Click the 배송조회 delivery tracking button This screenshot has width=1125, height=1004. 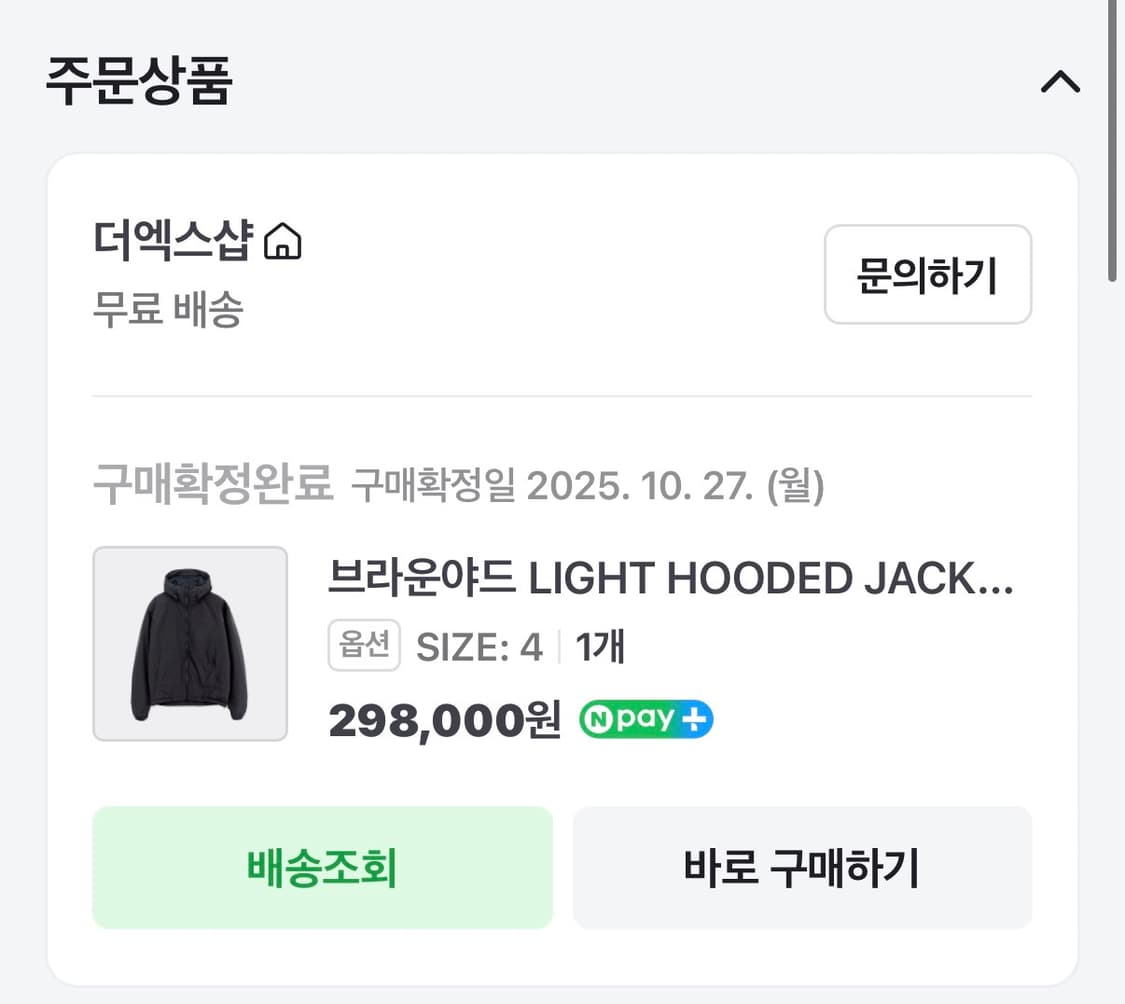click(322, 868)
